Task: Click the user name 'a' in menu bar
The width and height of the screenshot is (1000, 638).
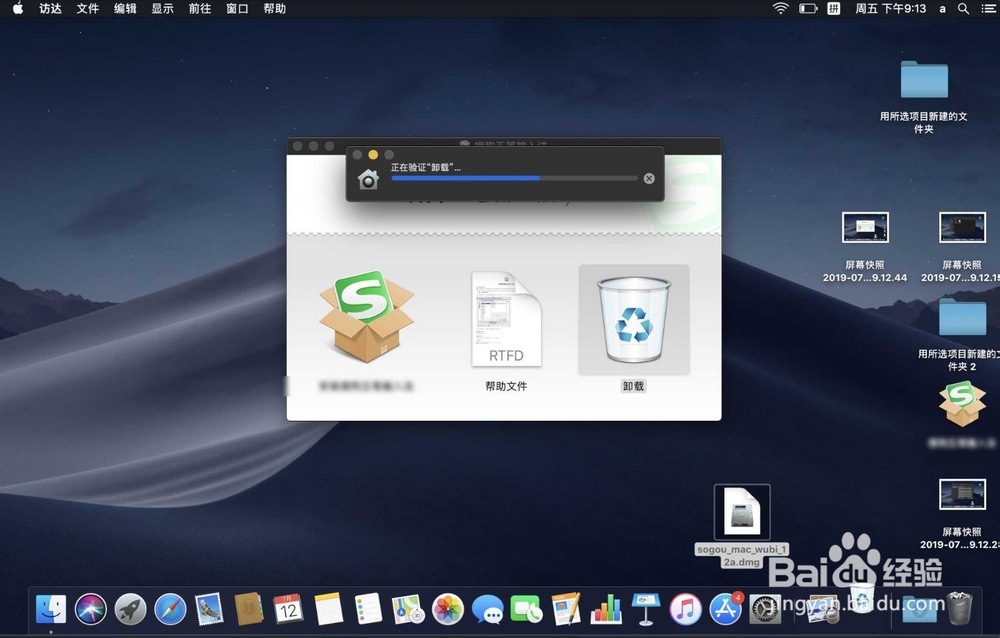Action: [942, 9]
